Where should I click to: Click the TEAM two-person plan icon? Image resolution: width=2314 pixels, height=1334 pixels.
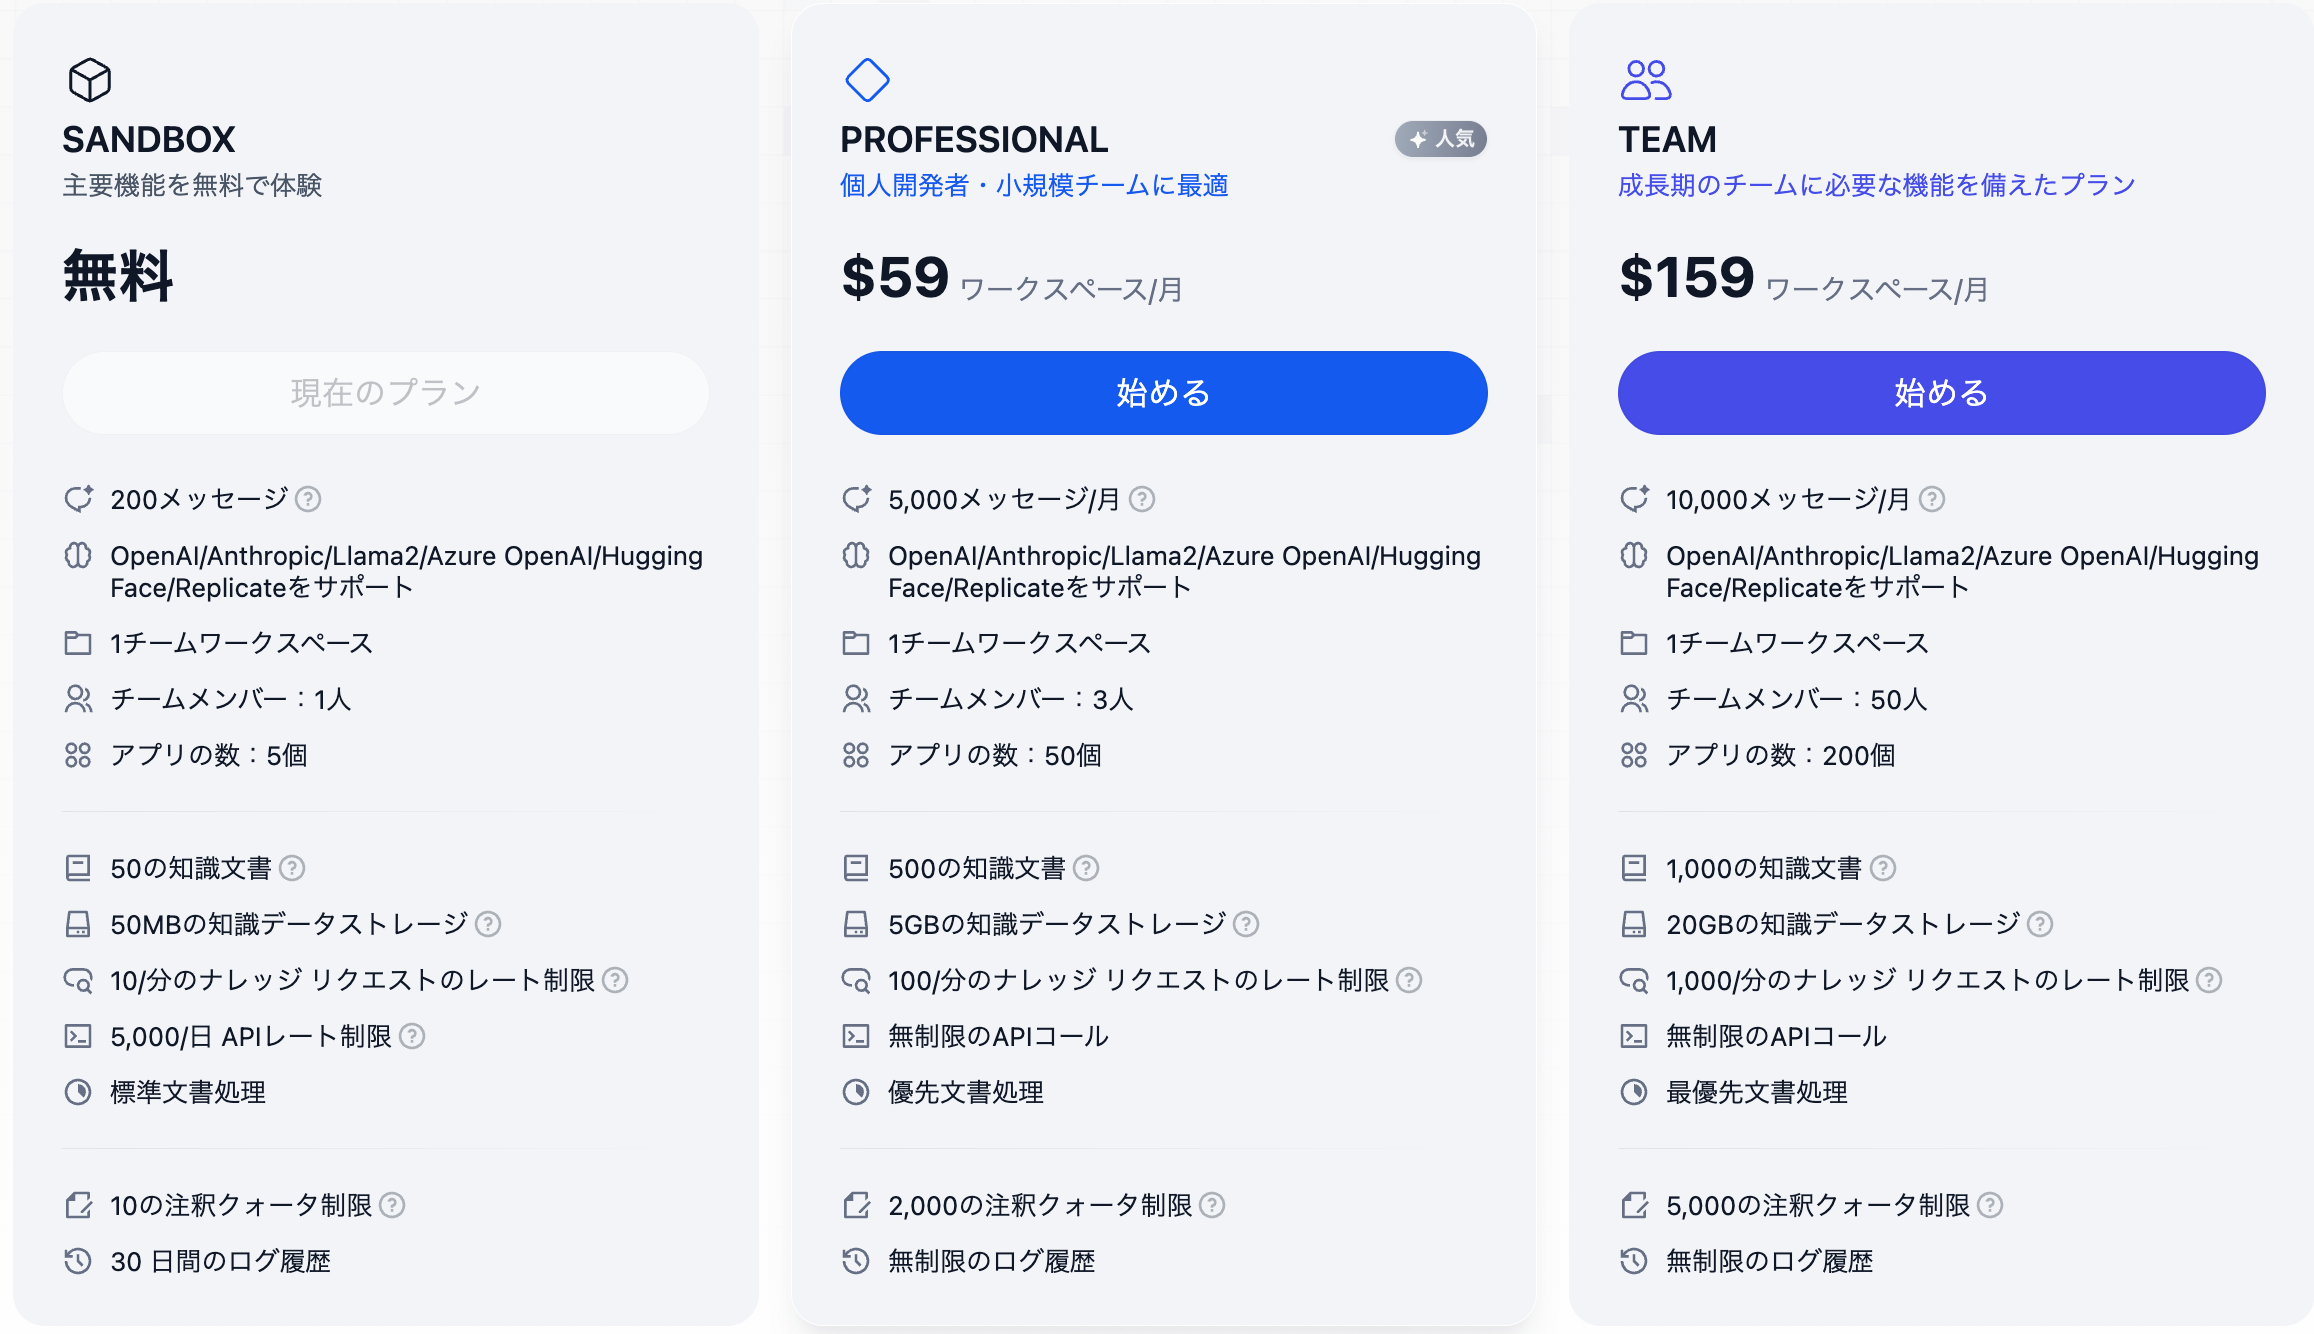tap(1646, 82)
